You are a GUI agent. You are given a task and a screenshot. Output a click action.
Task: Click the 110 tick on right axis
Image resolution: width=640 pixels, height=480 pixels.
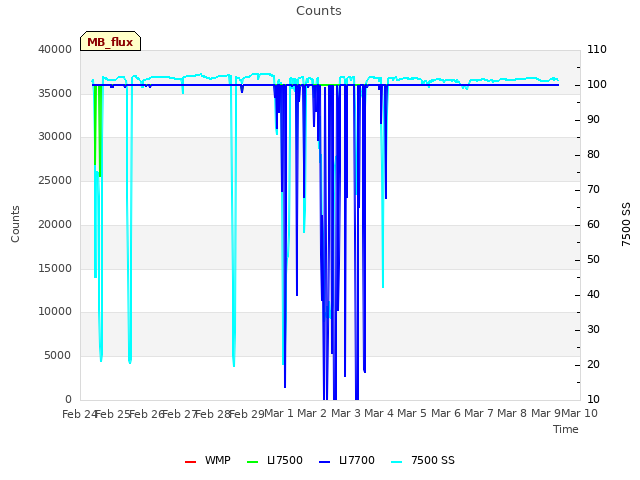click(597, 49)
